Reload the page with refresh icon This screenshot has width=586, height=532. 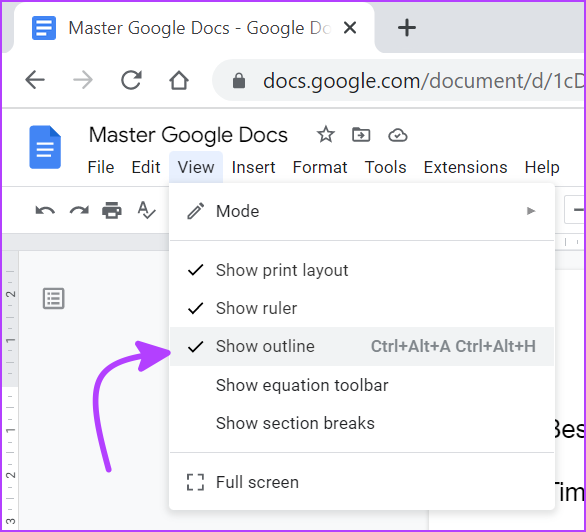pyautogui.click(x=131, y=80)
